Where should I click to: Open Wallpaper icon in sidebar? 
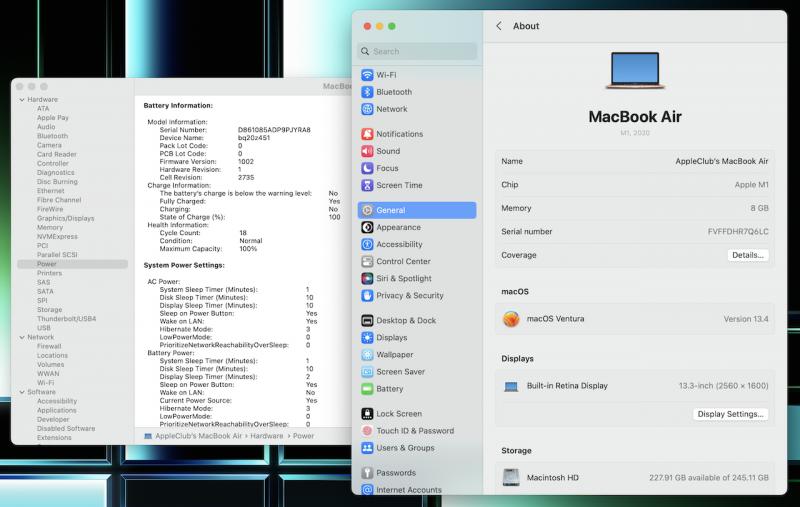click(367, 354)
